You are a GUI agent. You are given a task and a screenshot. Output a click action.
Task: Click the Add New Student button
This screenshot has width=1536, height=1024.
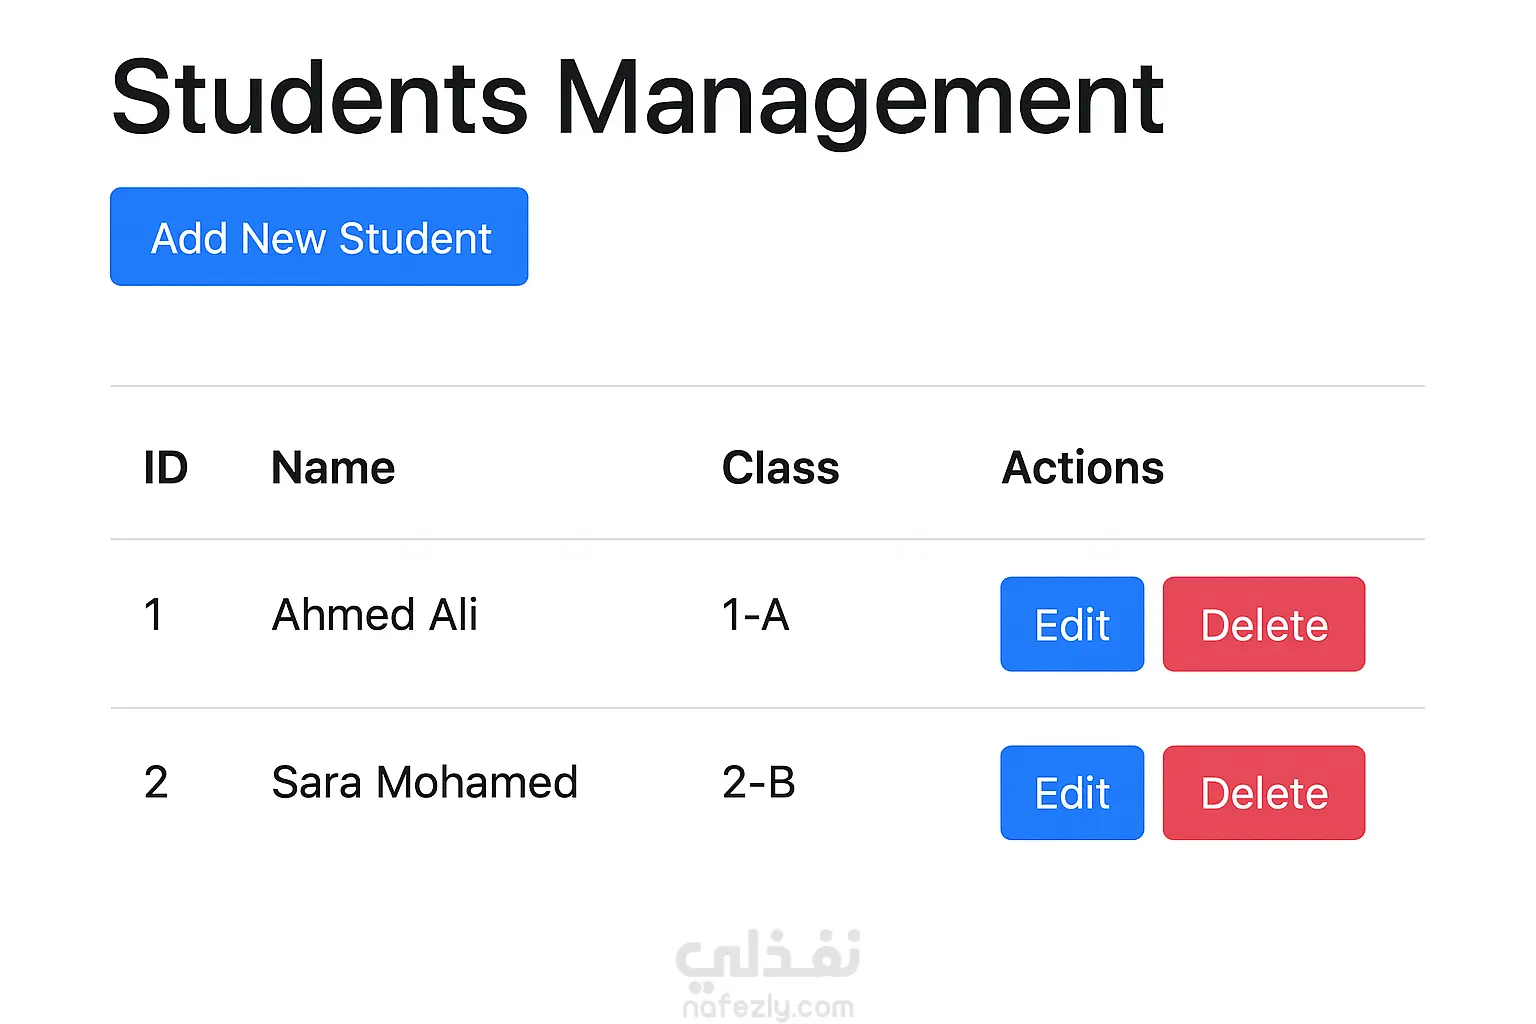(x=319, y=237)
